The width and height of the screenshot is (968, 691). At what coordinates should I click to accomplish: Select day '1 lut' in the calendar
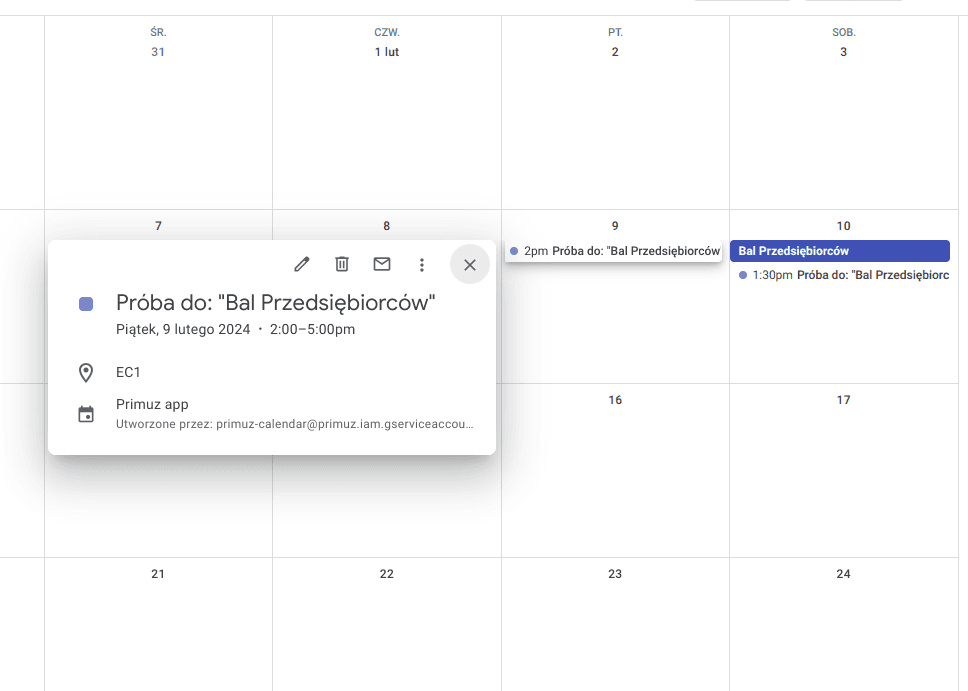(387, 52)
